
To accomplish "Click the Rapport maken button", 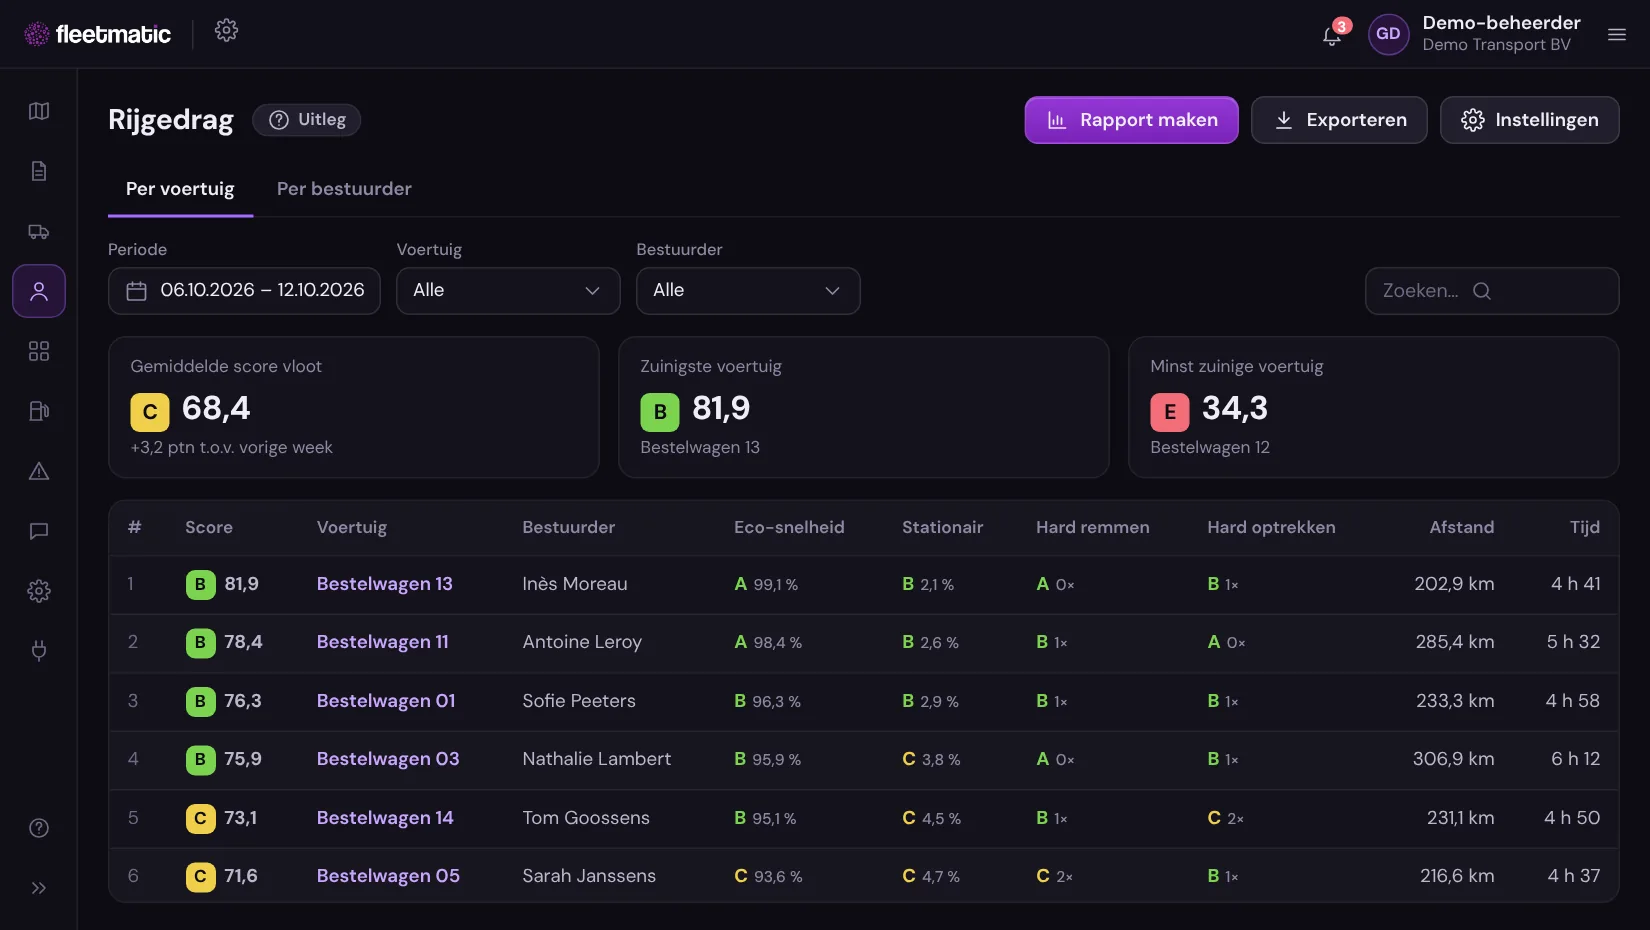I will [x=1131, y=120].
